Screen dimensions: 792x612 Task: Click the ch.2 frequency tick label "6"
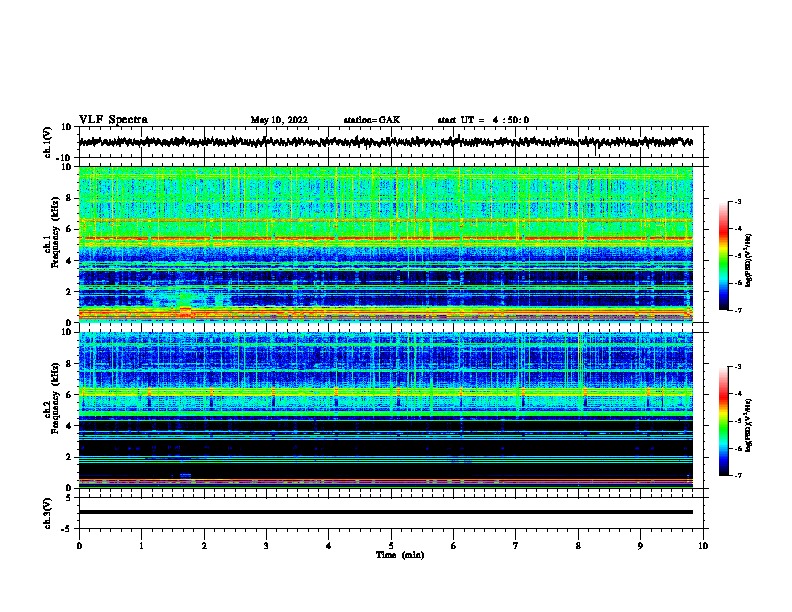coord(69,395)
